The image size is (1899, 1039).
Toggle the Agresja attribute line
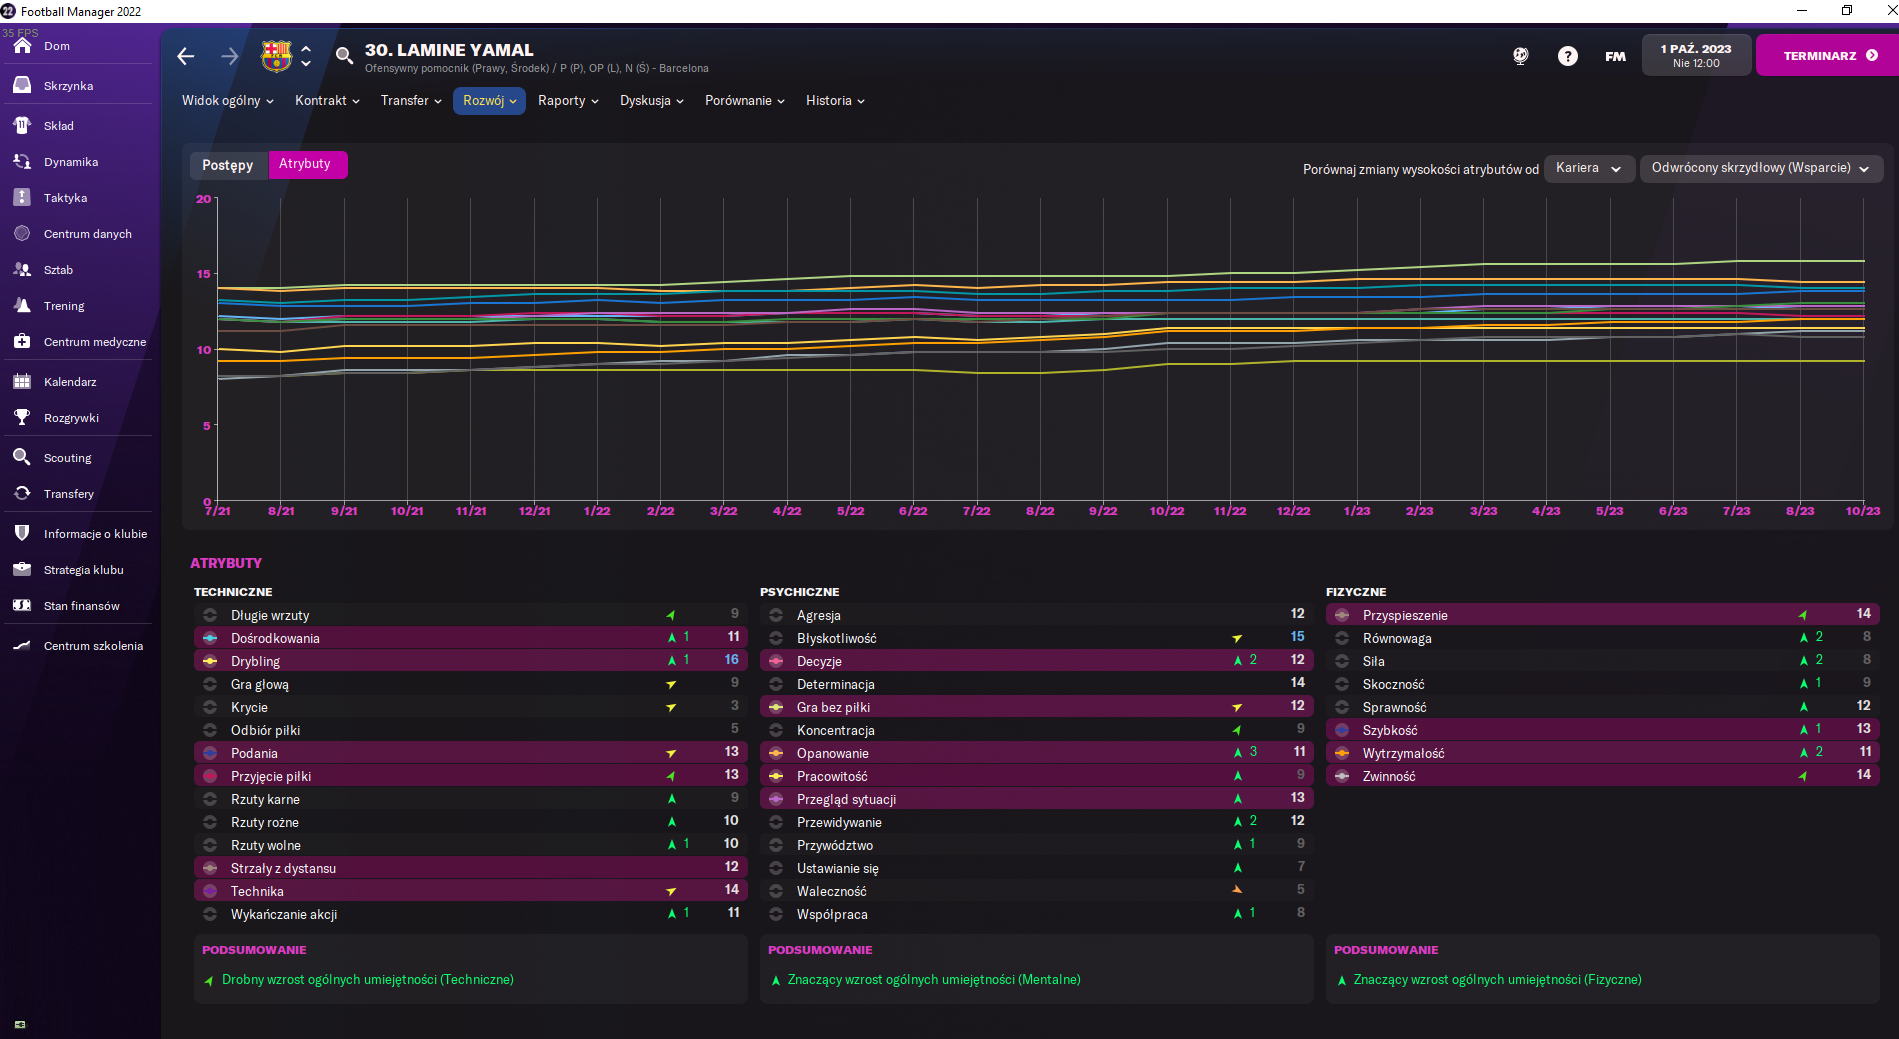point(776,615)
